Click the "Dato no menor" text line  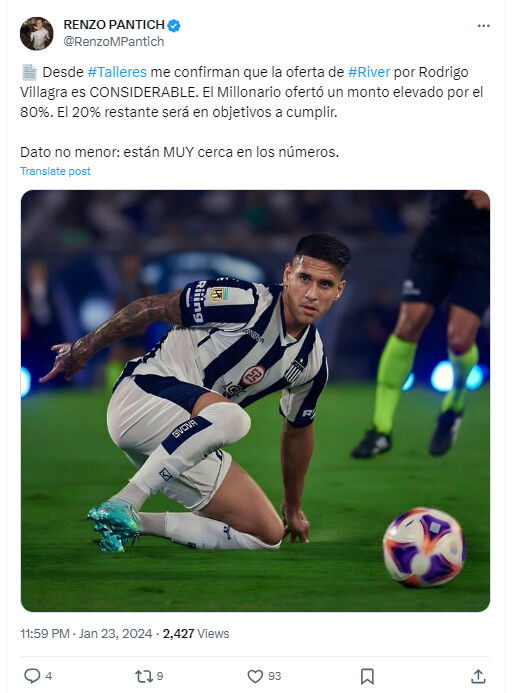pyautogui.click(x=179, y=152)
